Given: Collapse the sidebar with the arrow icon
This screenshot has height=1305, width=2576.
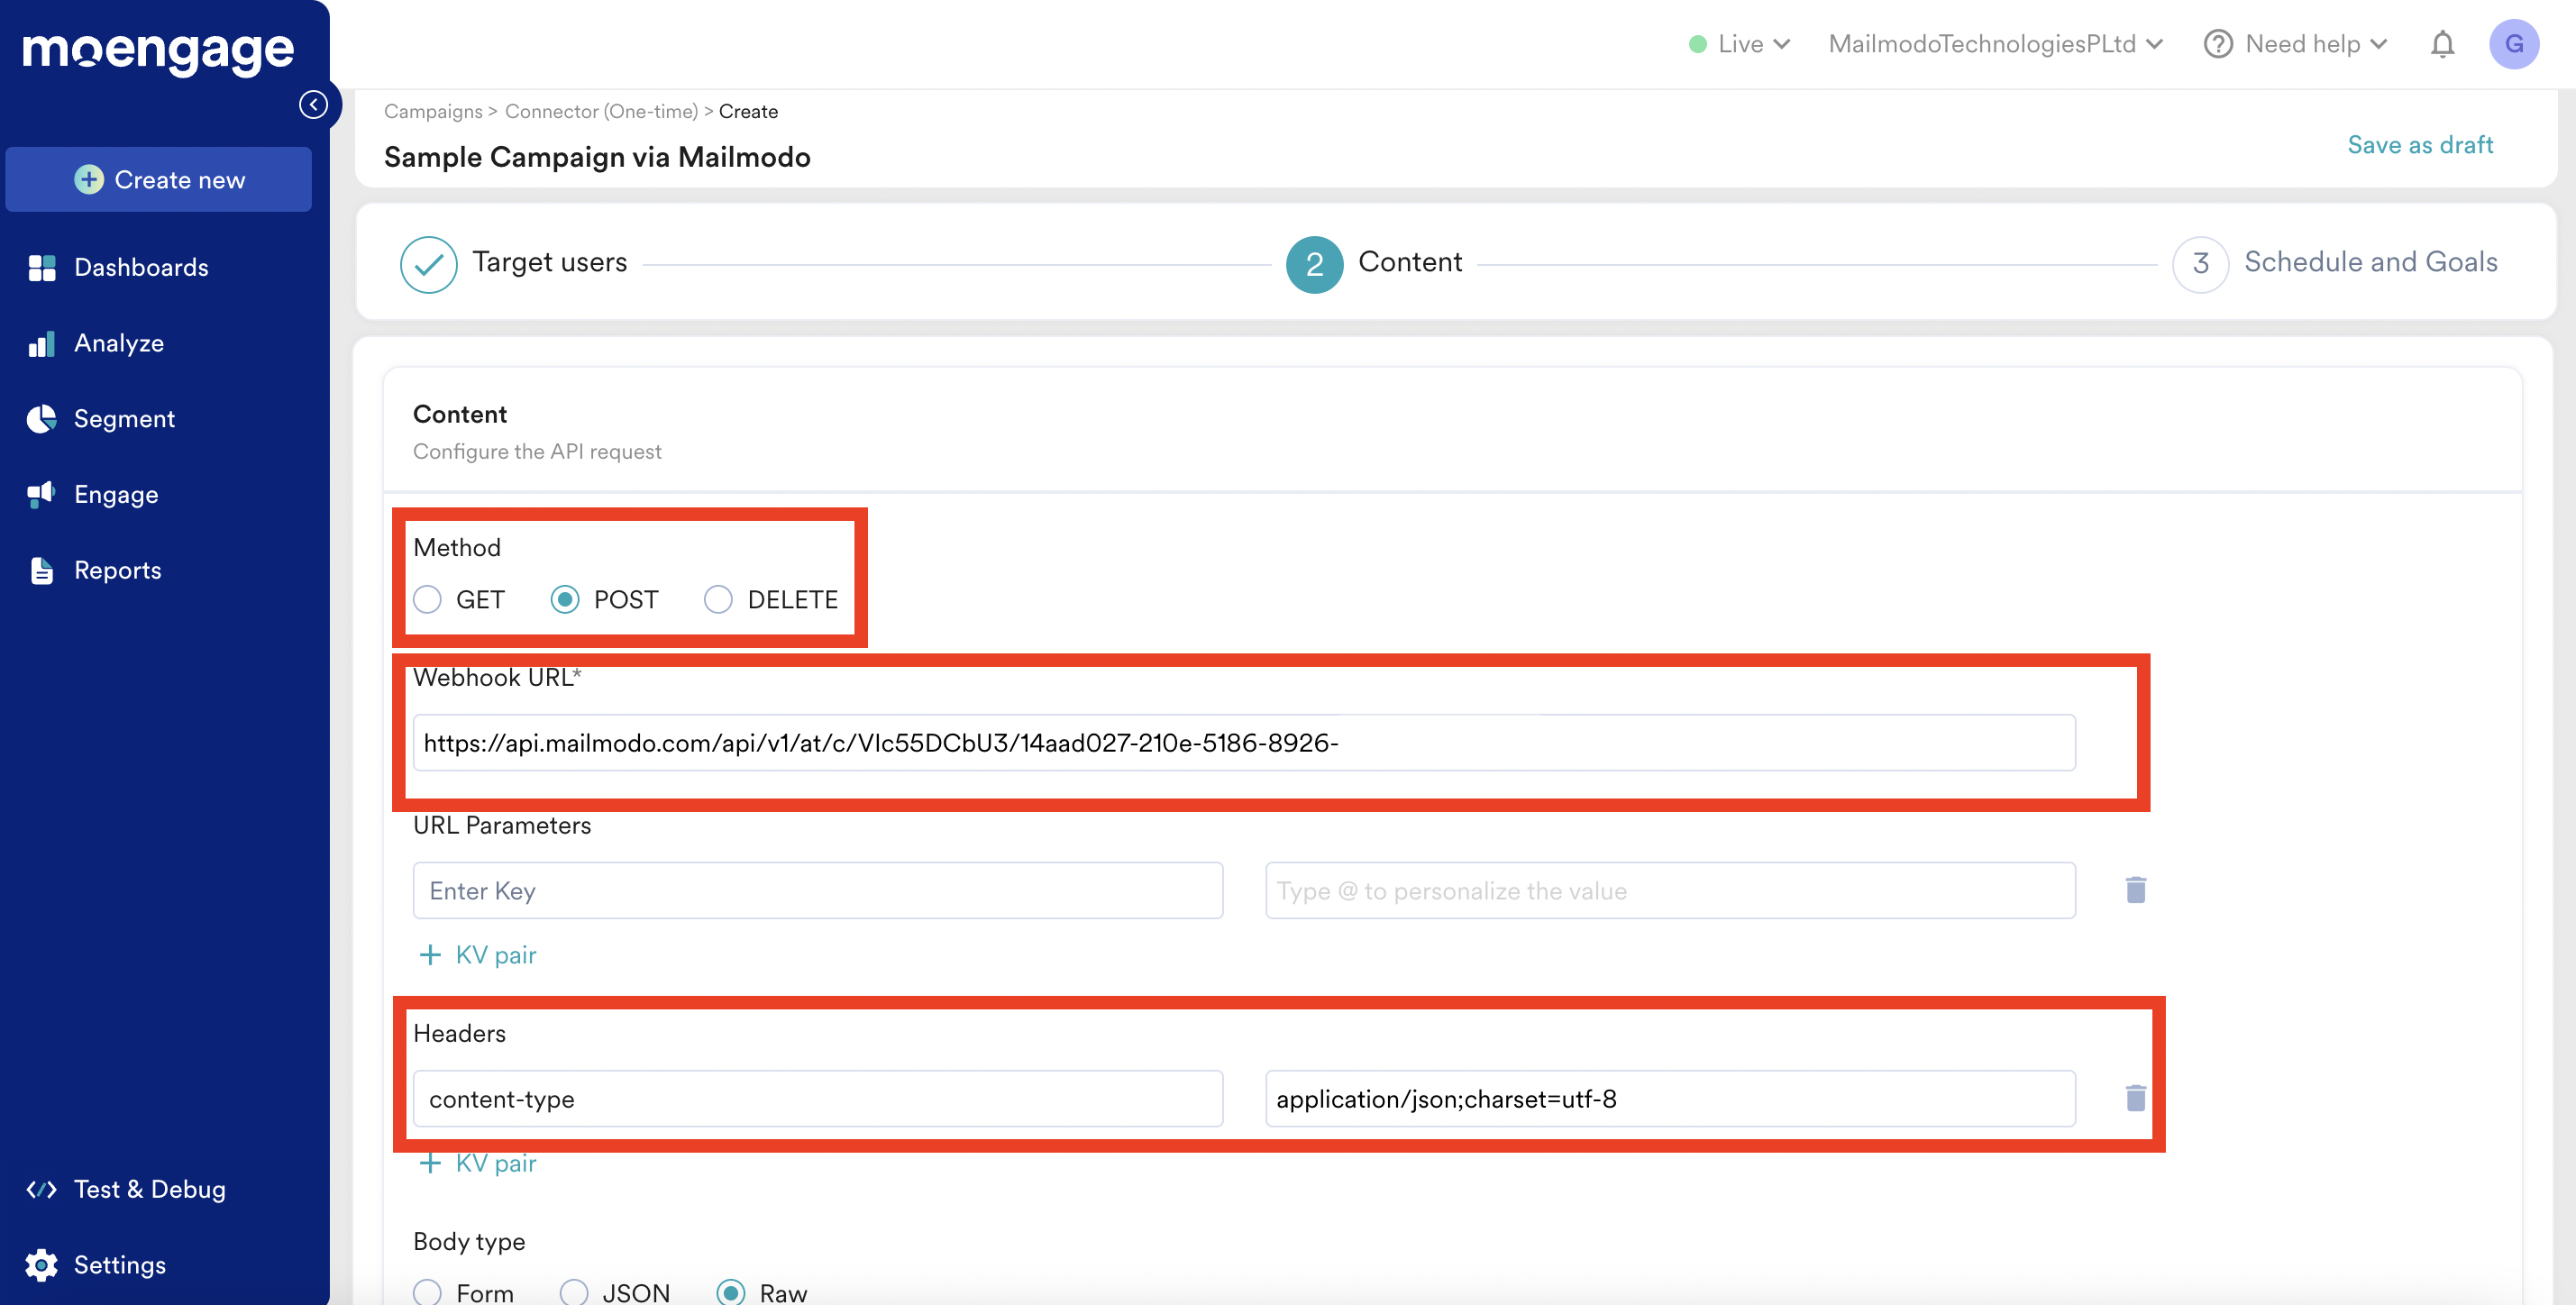Looking at the screenshot, I should point(313,104).
